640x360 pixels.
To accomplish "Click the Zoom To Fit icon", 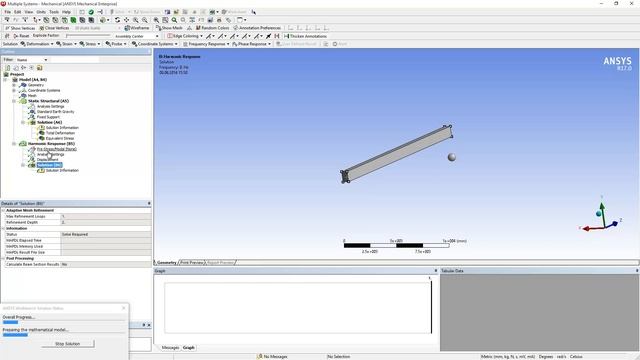I will [x=165, y=20].
